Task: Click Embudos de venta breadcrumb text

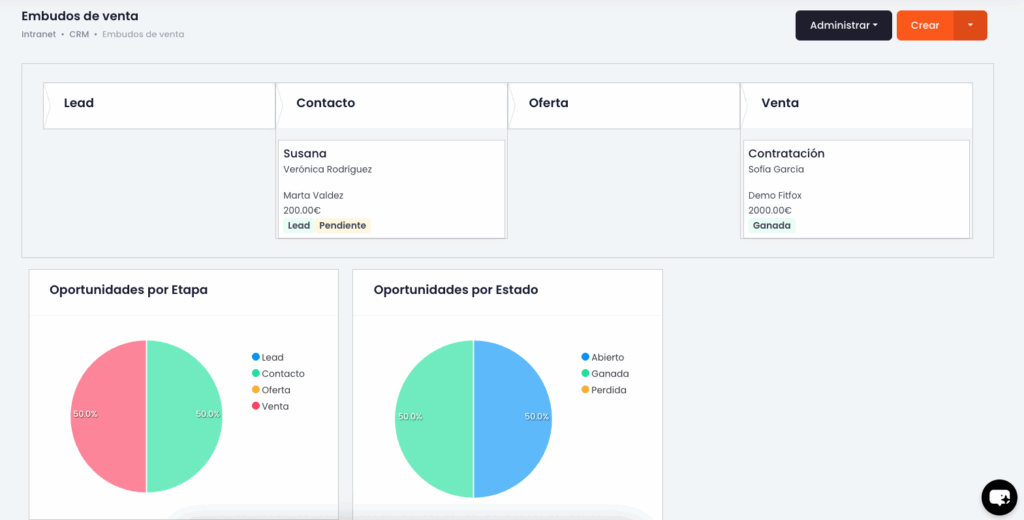Action: [x=143, y=34]
